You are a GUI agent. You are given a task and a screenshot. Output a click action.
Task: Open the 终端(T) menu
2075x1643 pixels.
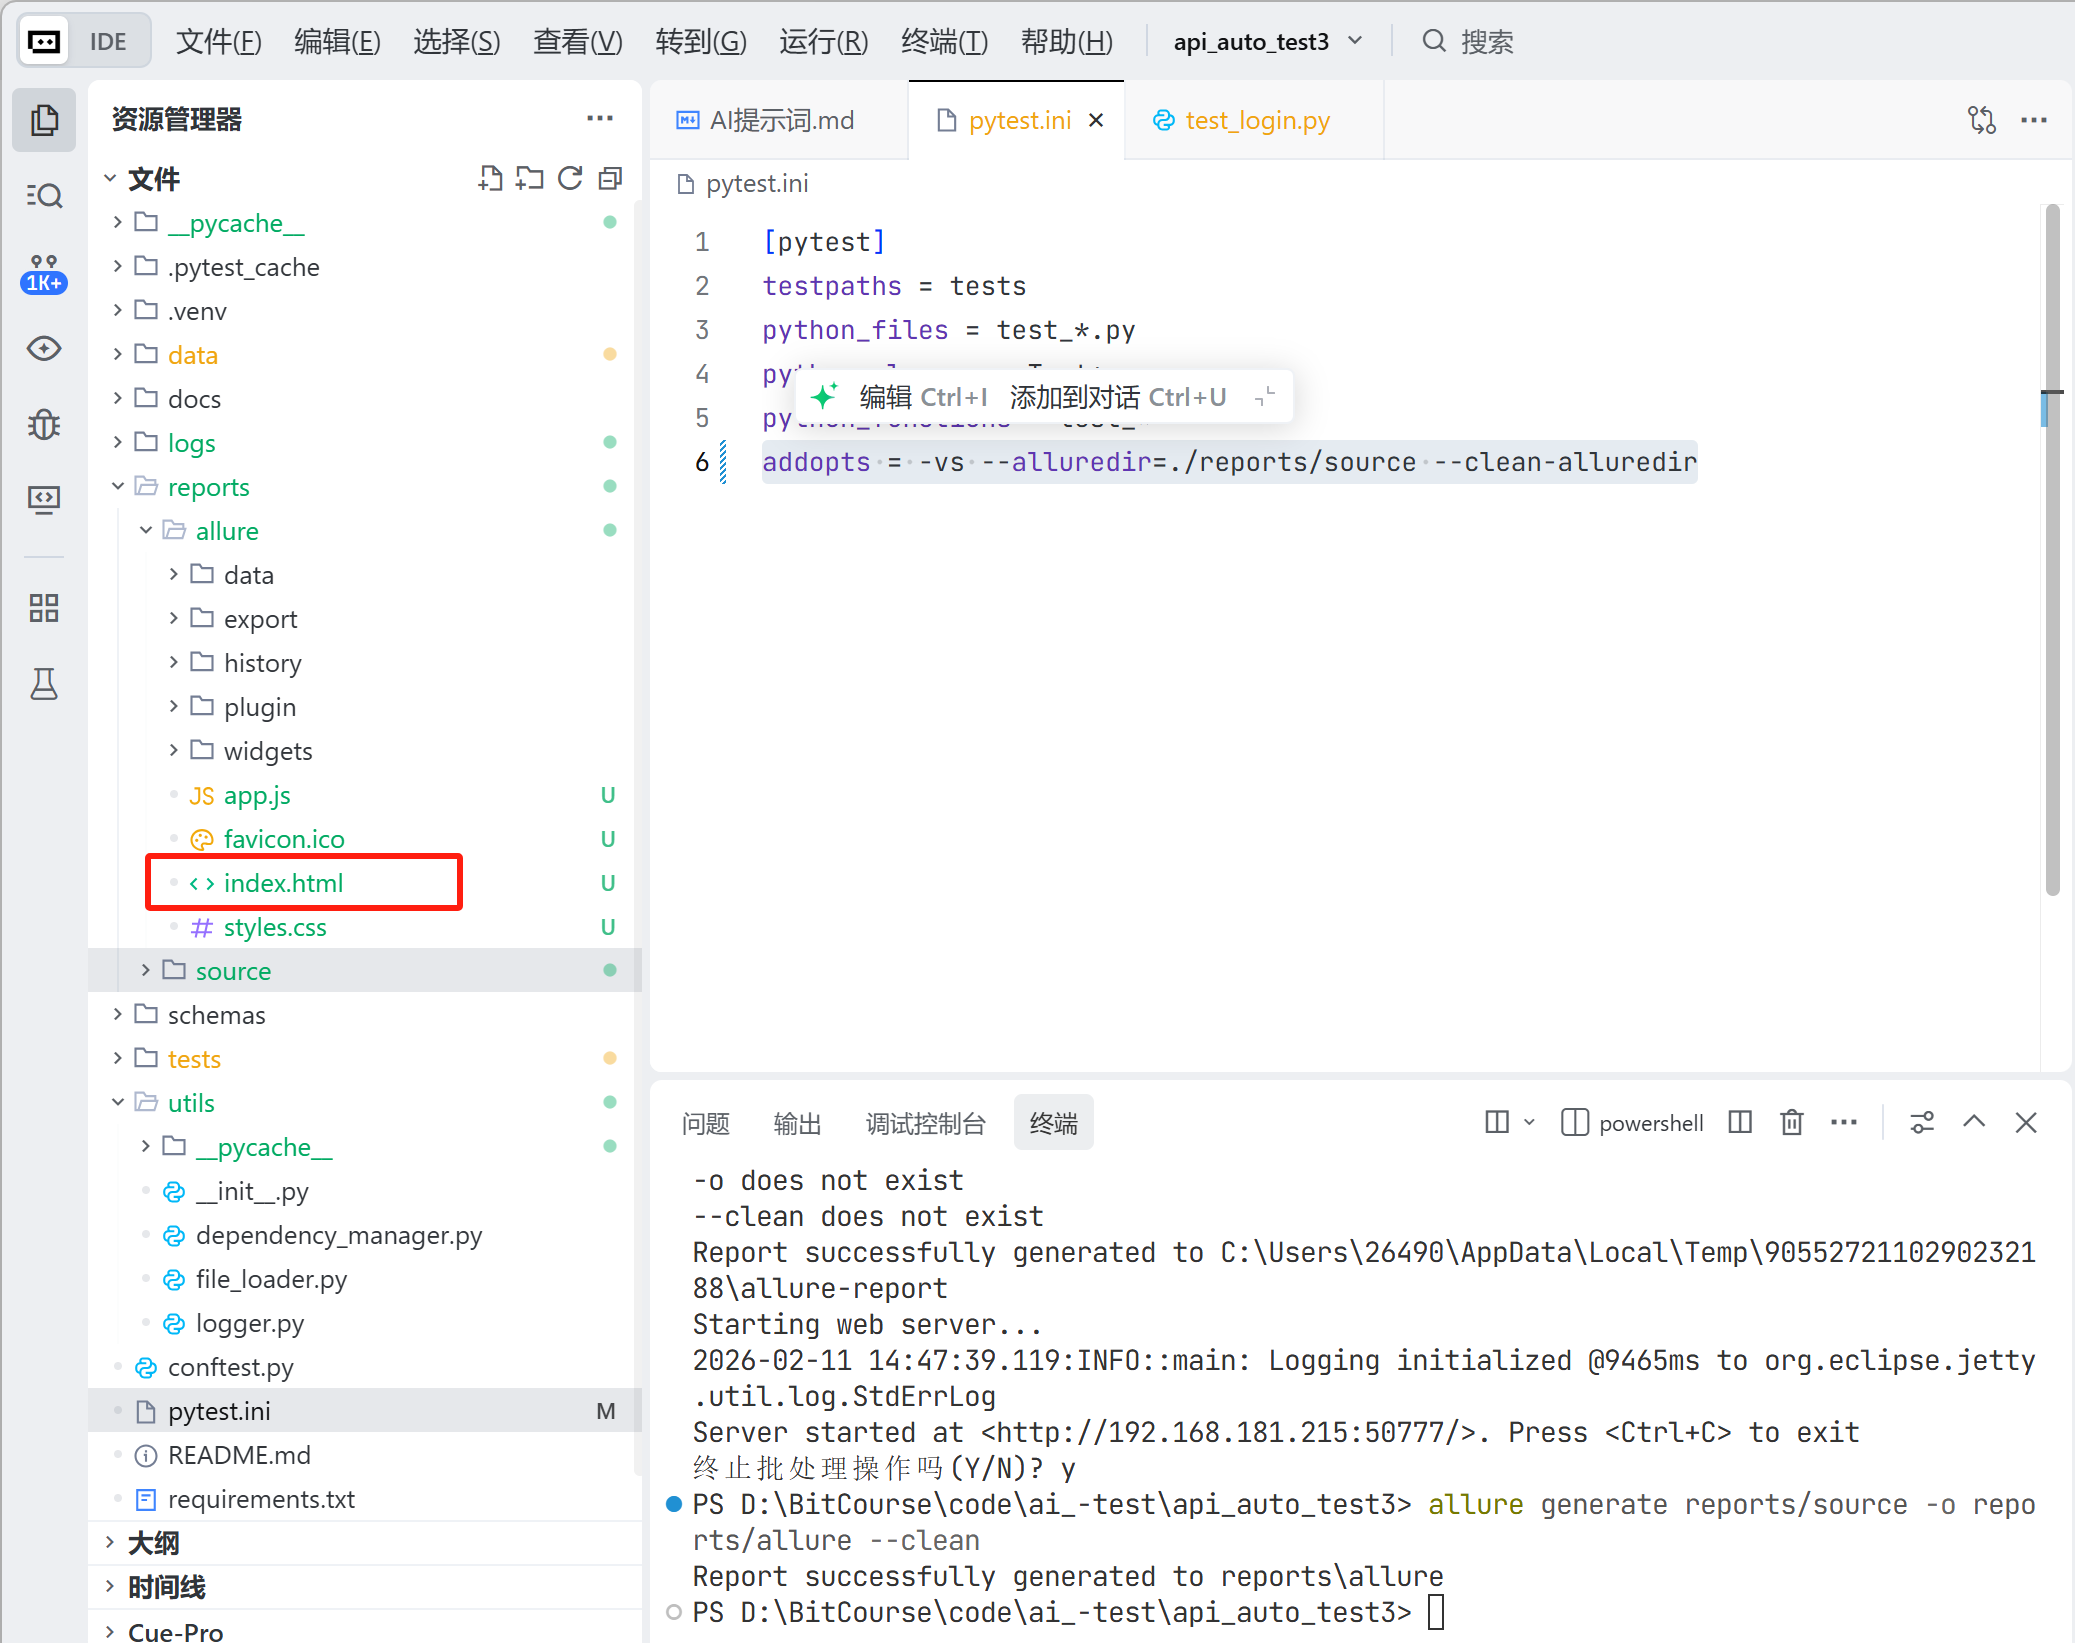click(x=944, y=42)
